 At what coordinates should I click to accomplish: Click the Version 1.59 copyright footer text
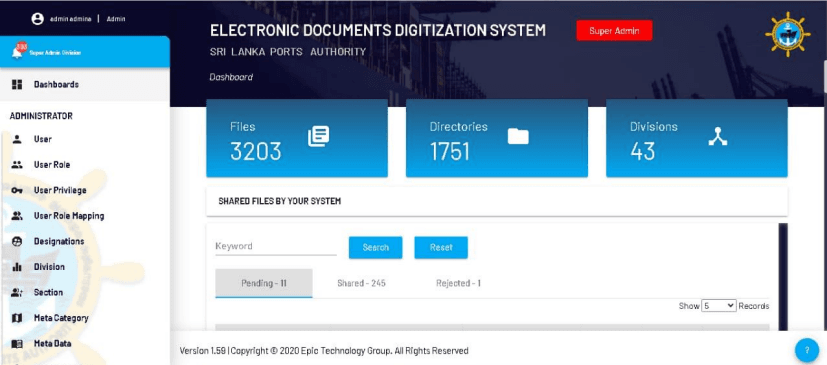click(x=324, y=351)
